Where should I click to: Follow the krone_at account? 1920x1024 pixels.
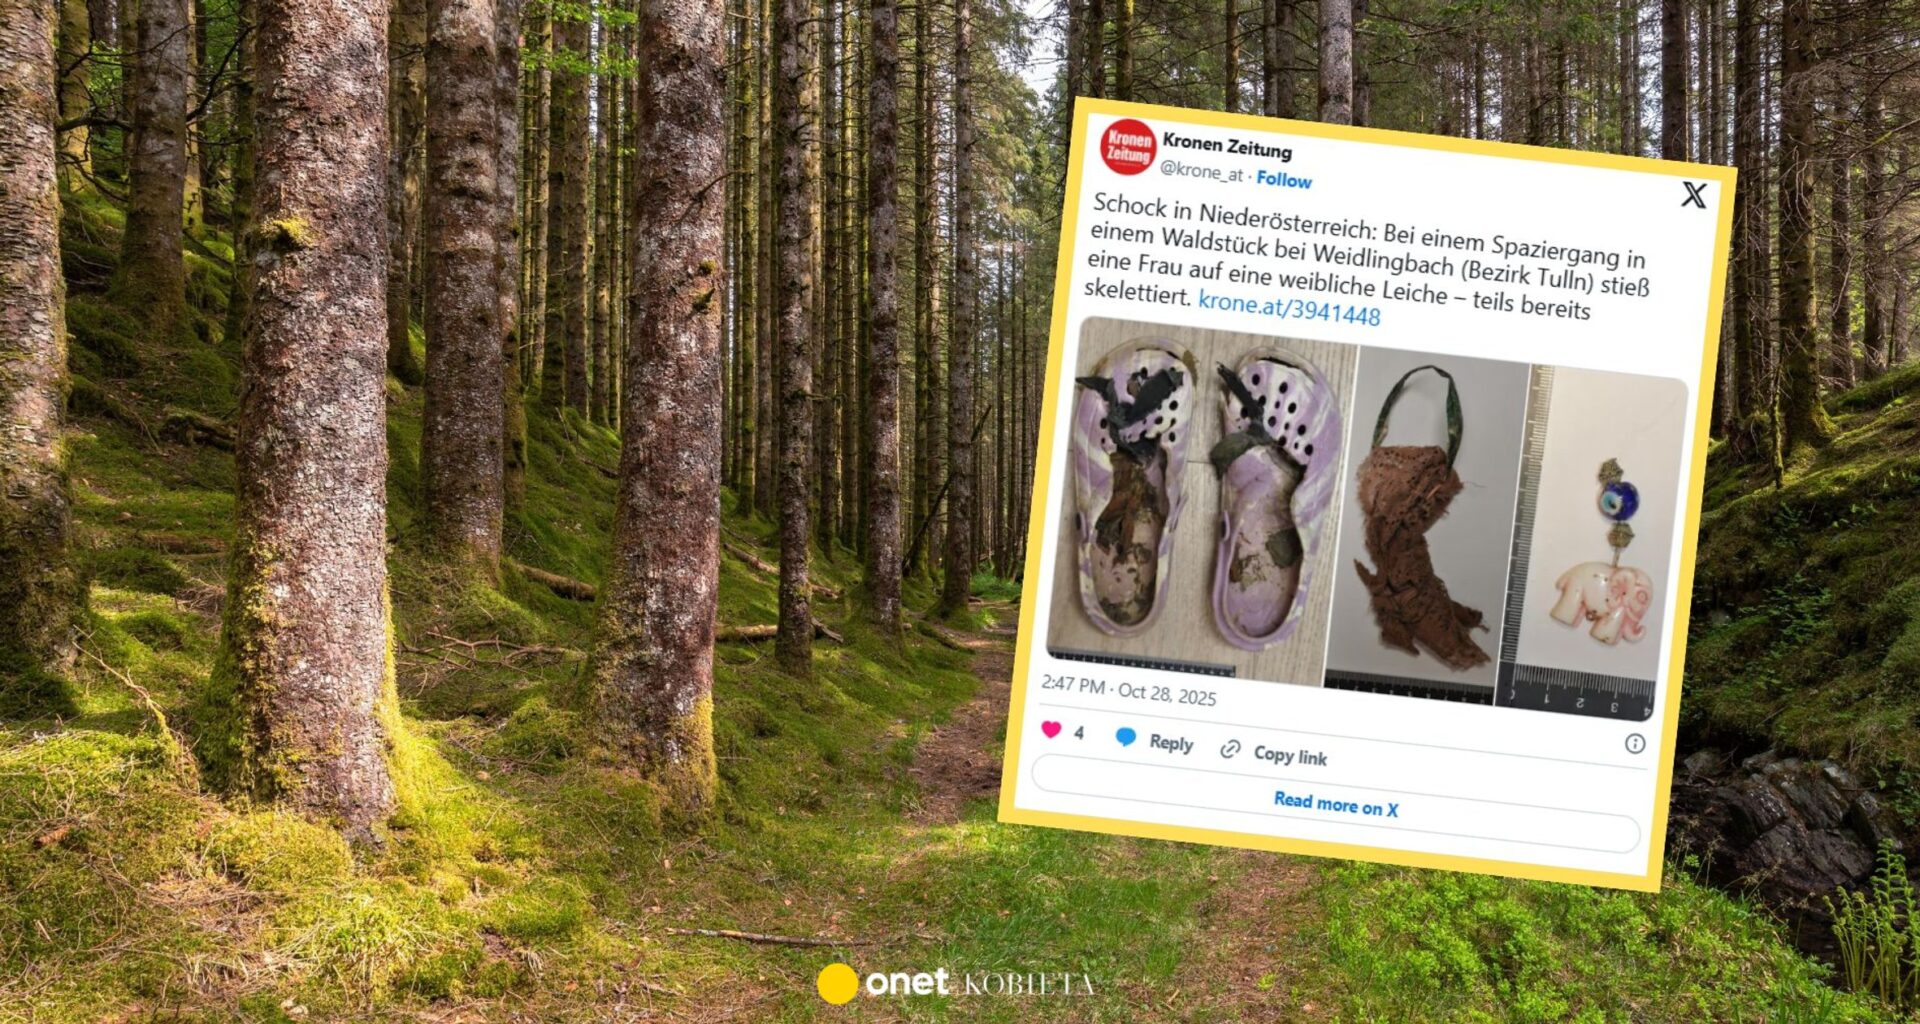(x=1284, y=180)
